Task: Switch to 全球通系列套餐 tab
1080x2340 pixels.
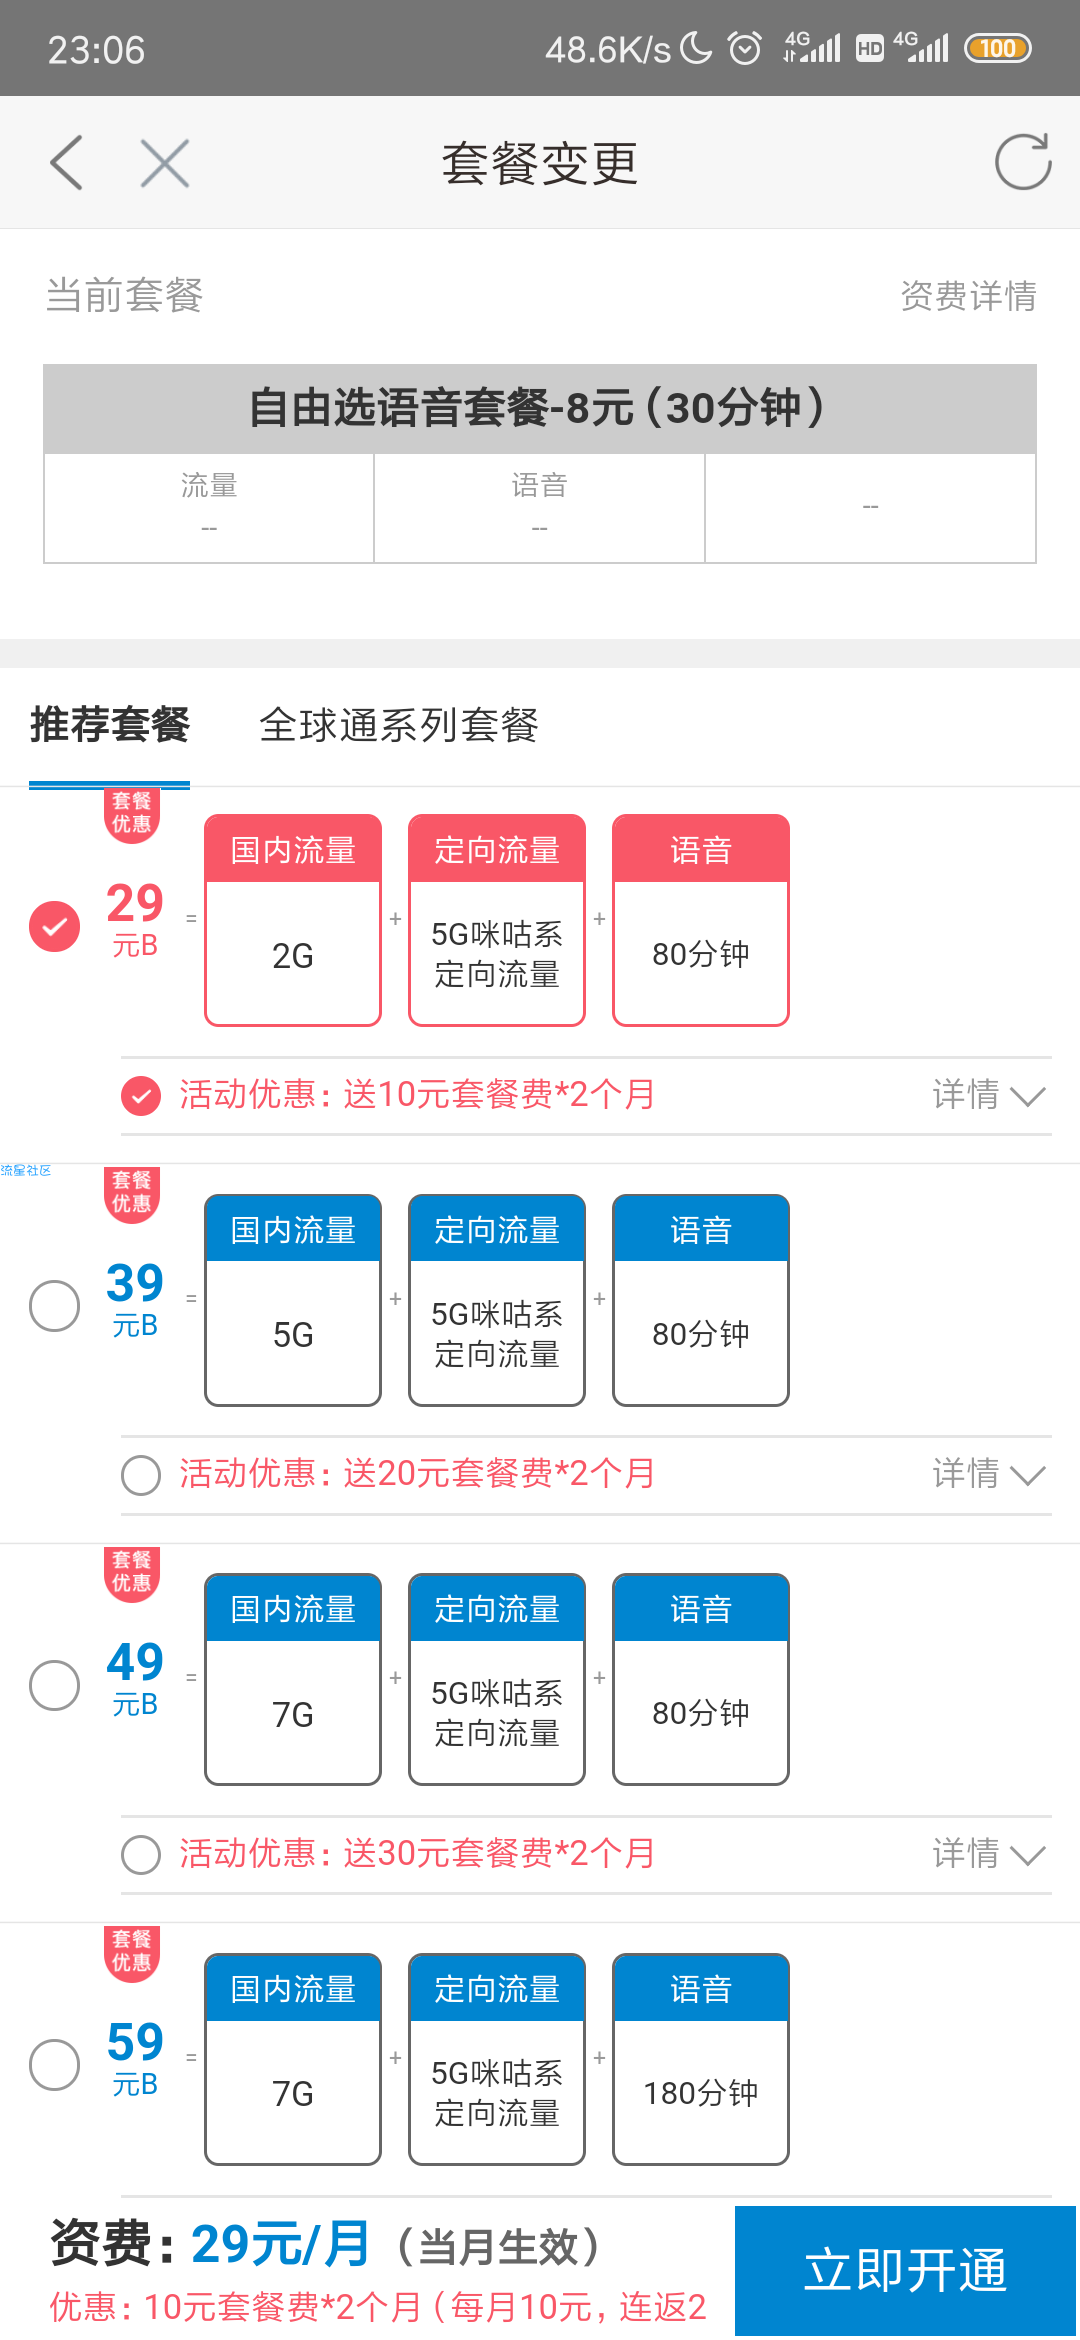Action: [x=399, y=726]
